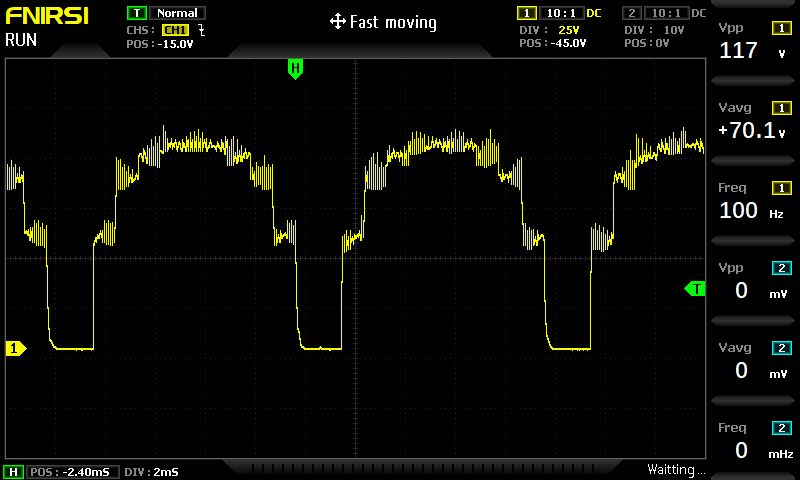
Task: Click the Vpp 117 V measurement
Action: (753, 50)
